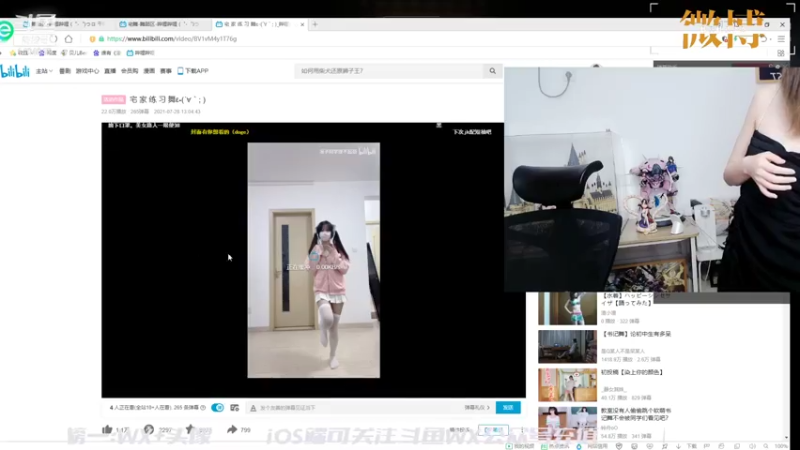
Task: Give coins with the coin icon
Action: point(148,430)
